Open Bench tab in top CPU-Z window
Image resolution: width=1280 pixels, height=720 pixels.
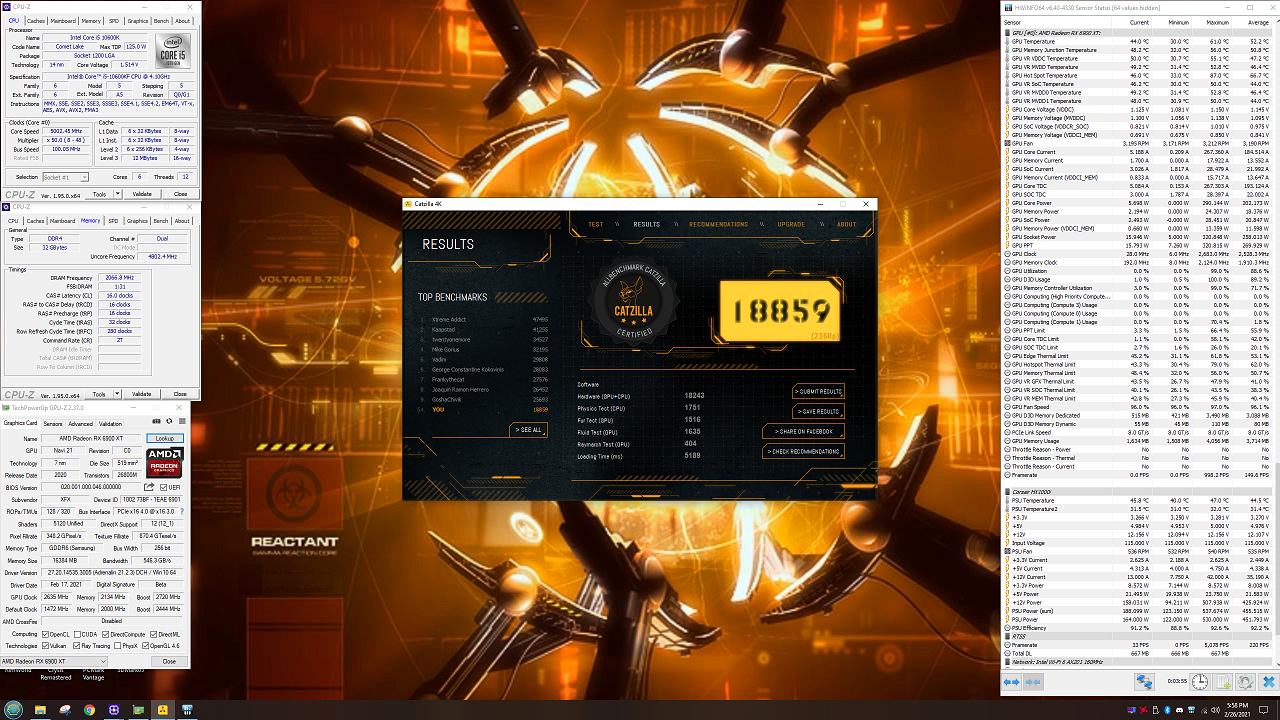[161, 21]
